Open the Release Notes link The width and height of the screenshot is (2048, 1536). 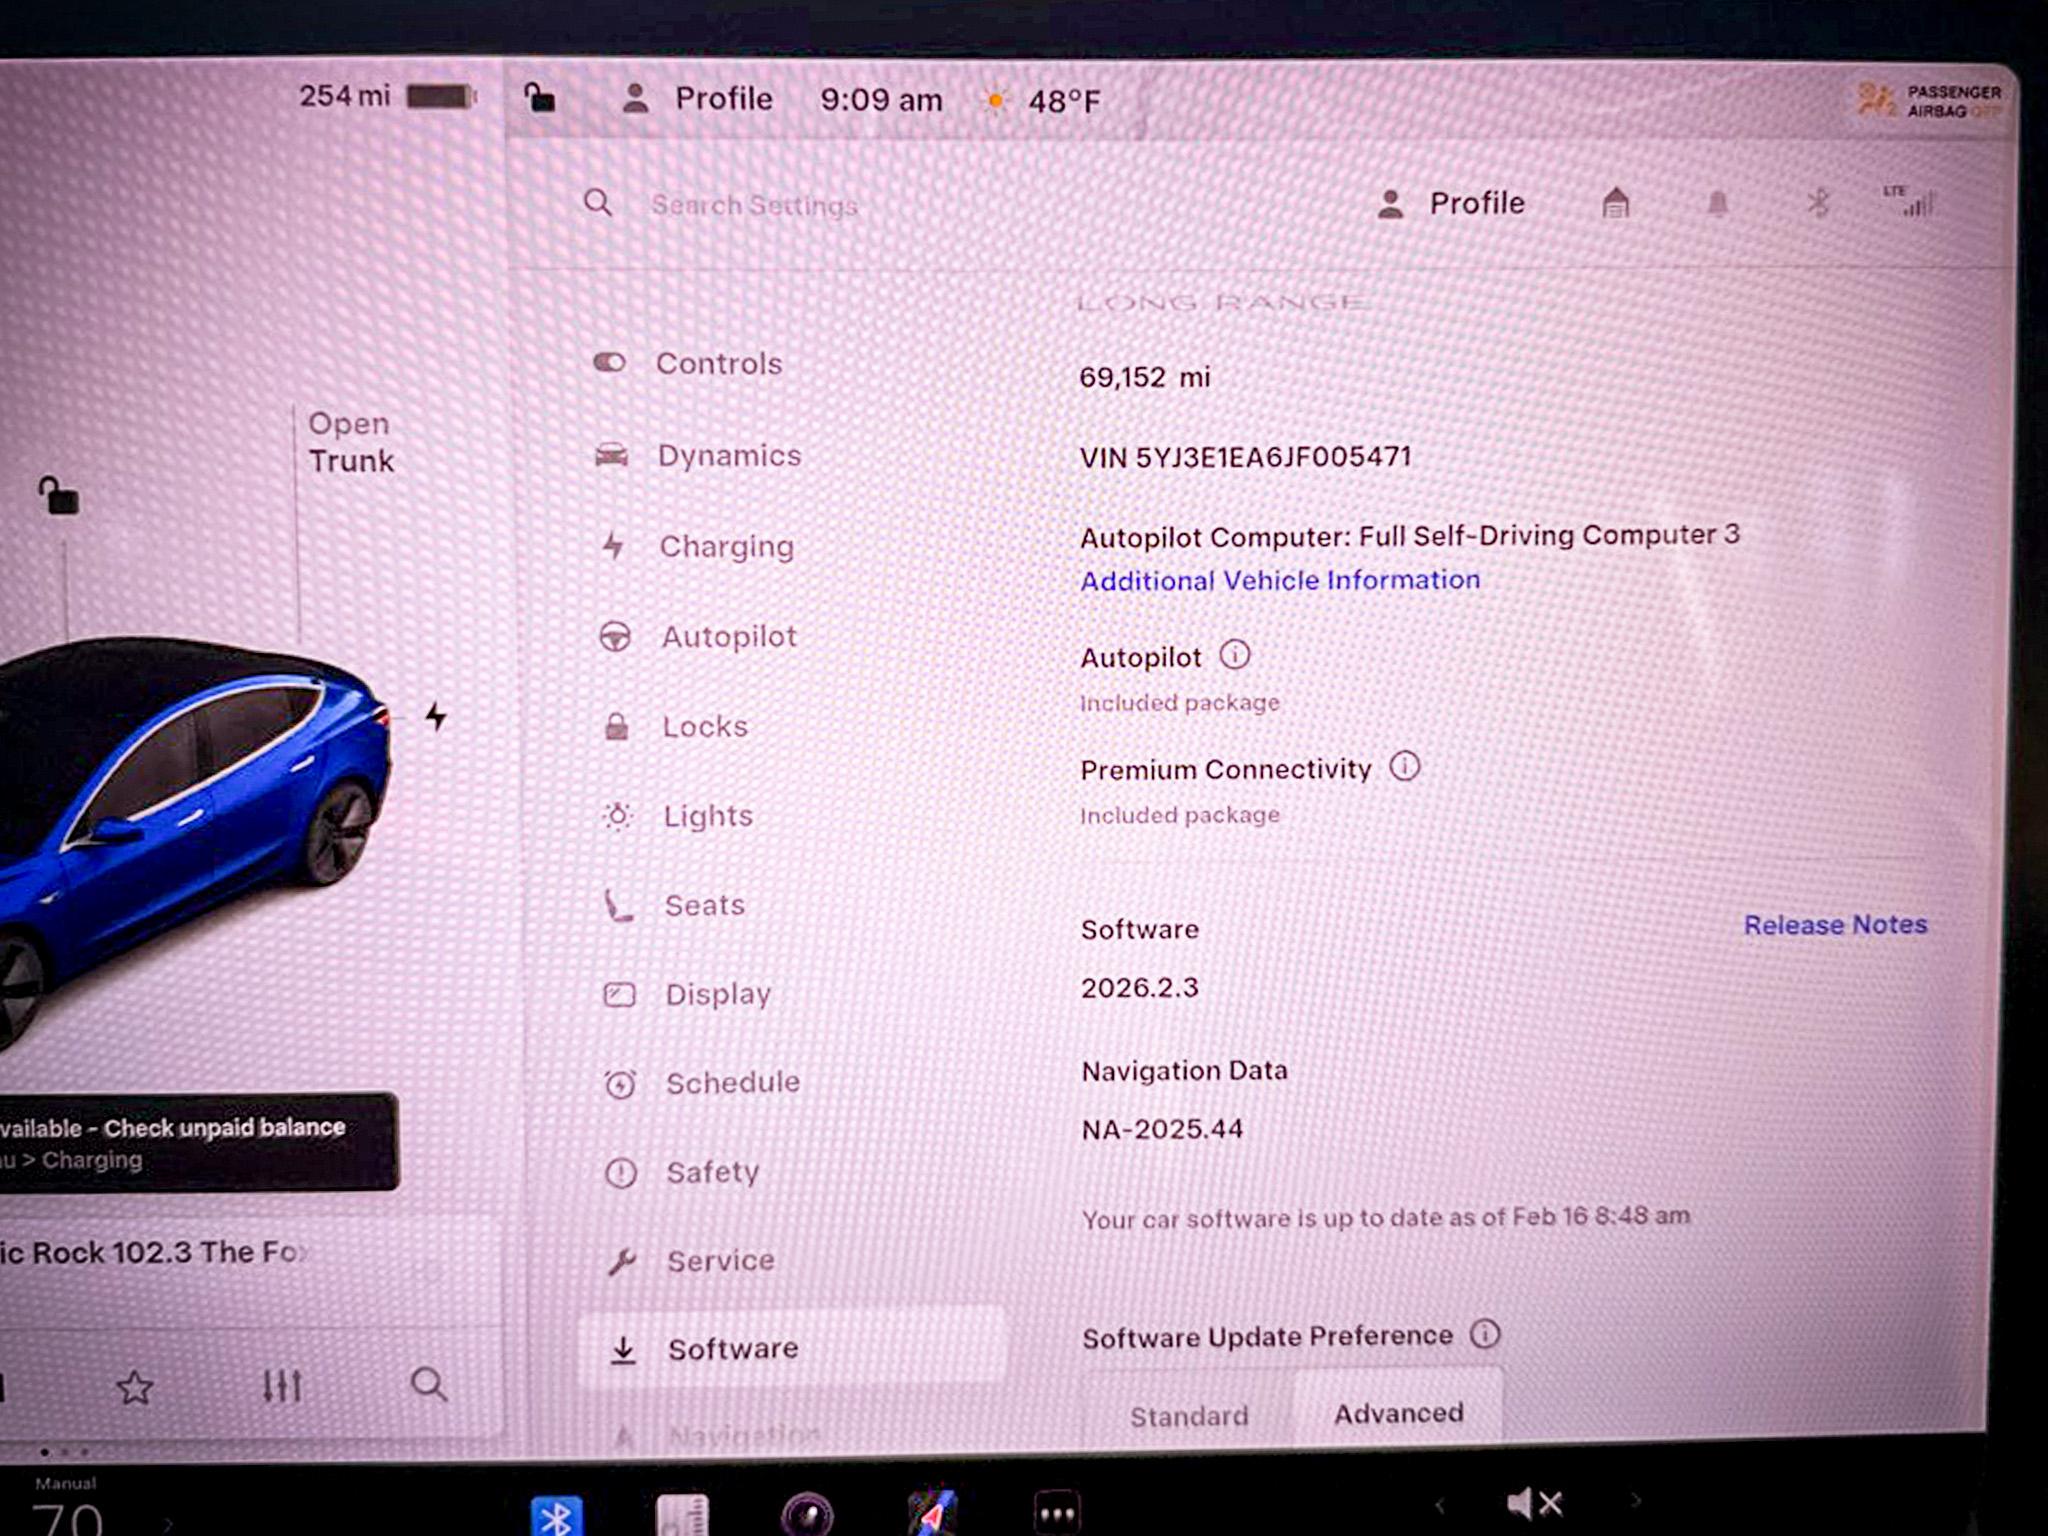1835,925
